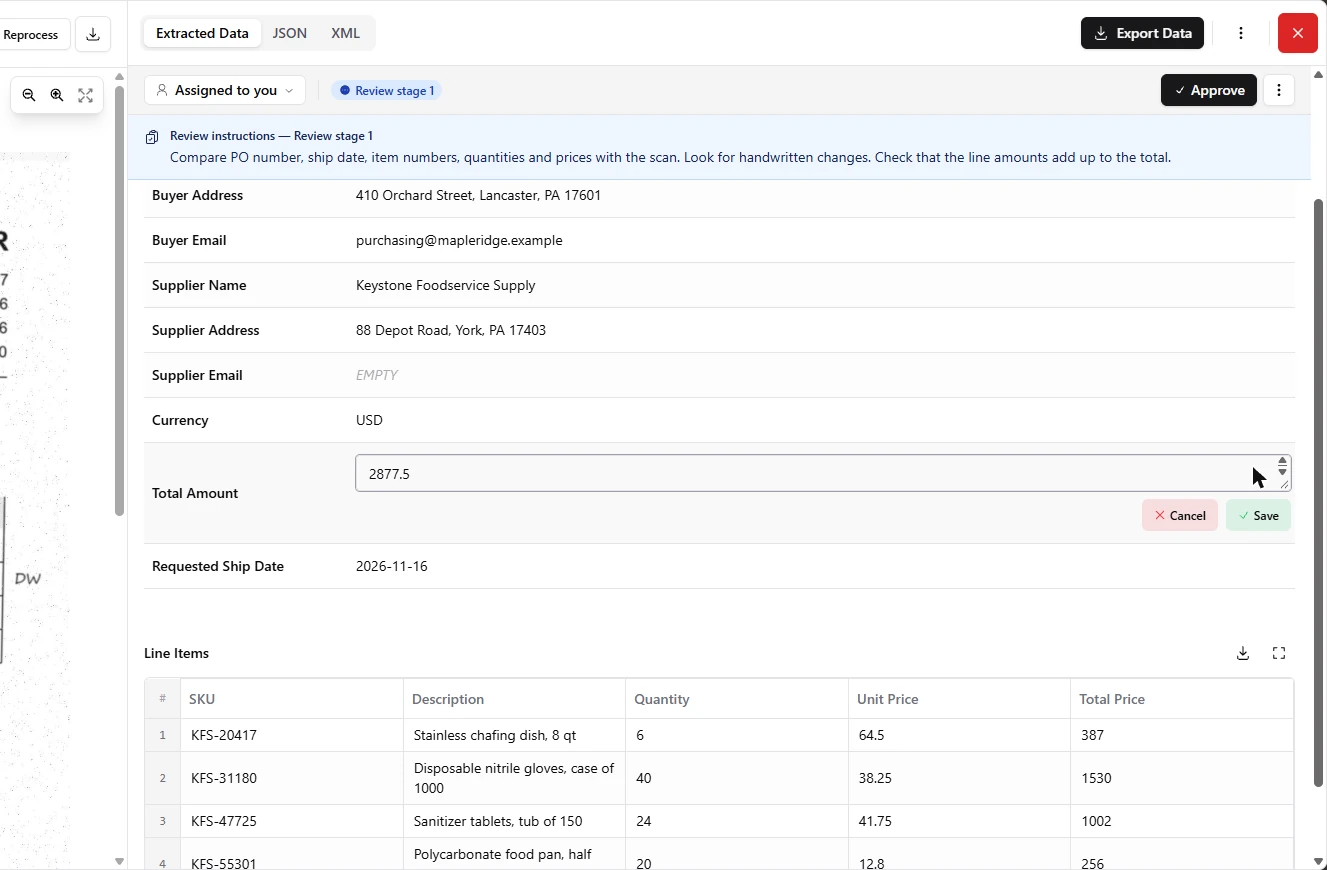Screen dimensions: 1327x870
Task: Click Unit Price cell 38.25
Action: (x=959, y=778)
